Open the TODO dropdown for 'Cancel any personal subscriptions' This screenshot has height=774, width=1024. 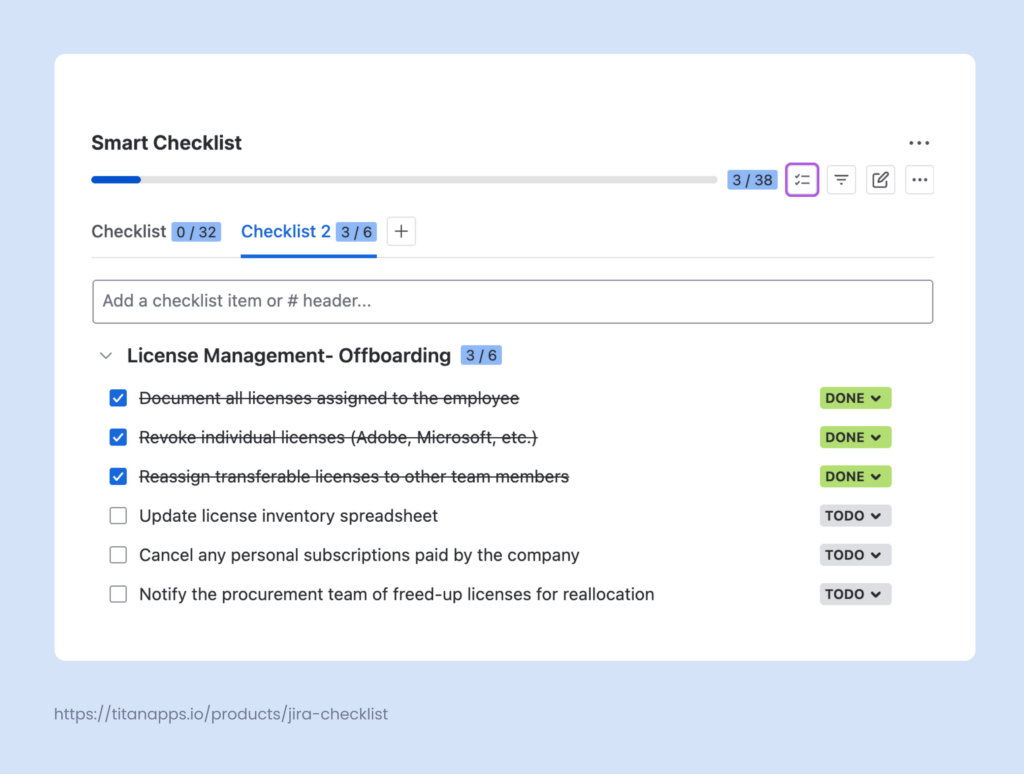click(x=855, y=554)
